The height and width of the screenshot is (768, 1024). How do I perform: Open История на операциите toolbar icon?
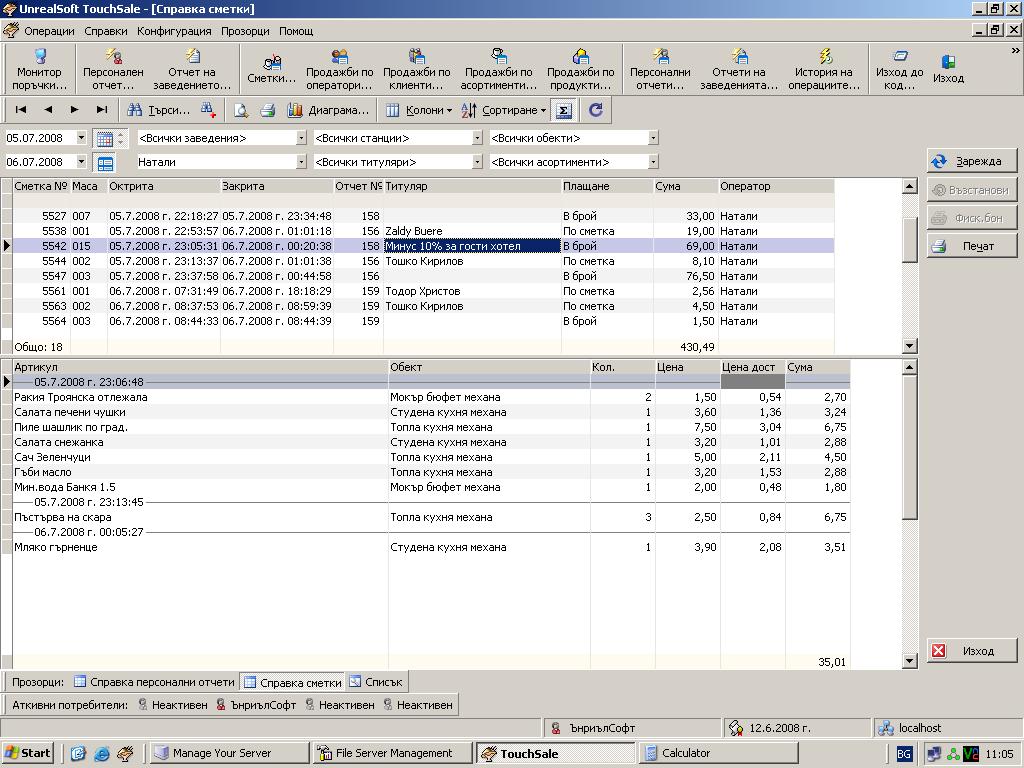click(826, 68)
